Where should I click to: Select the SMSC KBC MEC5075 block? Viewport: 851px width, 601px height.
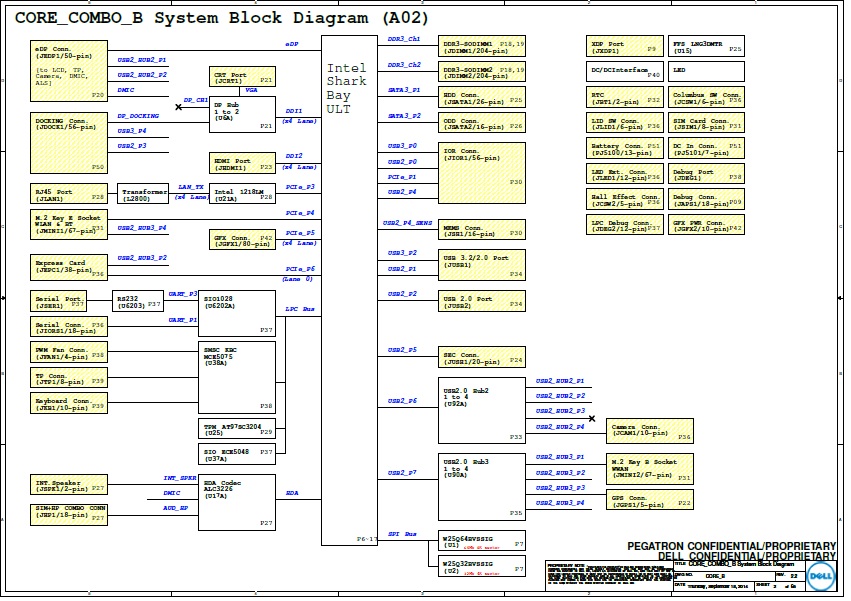pyautogui.click(x=238, y=376)
